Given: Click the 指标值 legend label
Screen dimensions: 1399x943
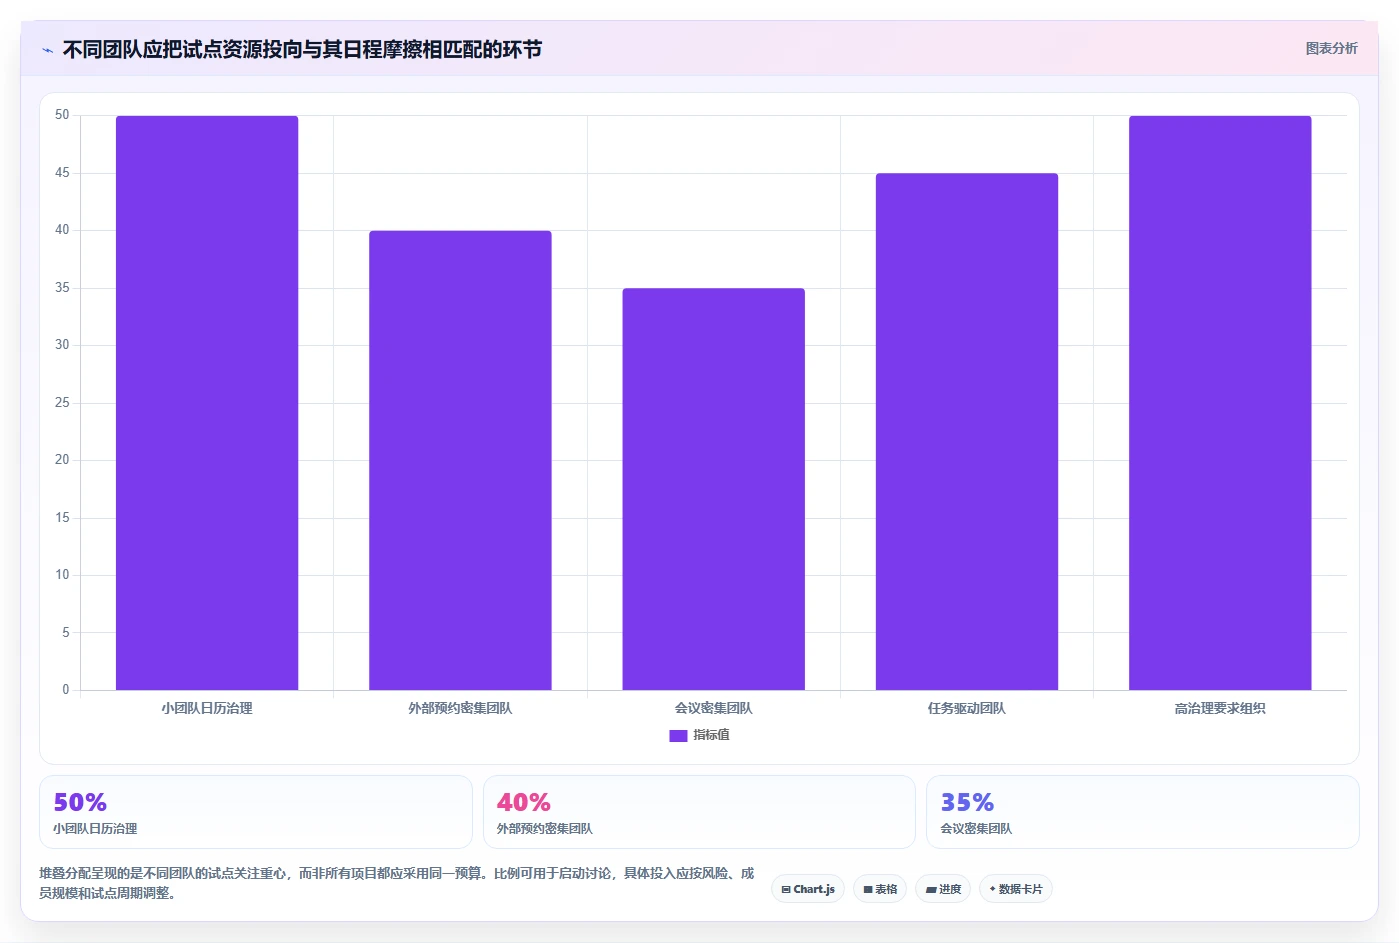Looking at the screenshot, I should [711, 735].
